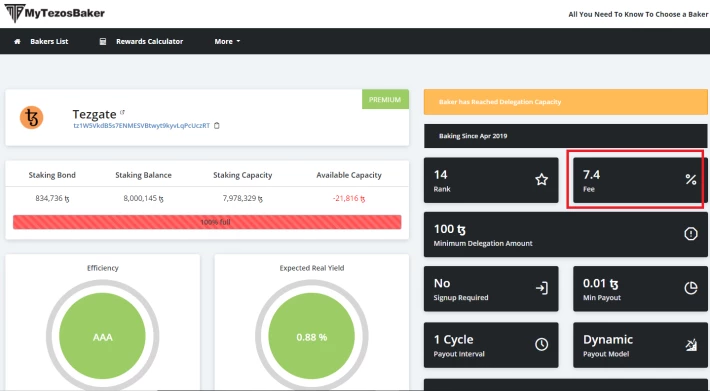Screen dimensions: 710x391
Task: Click the orange Tezos baker avatar
Action: pos(32,118)
